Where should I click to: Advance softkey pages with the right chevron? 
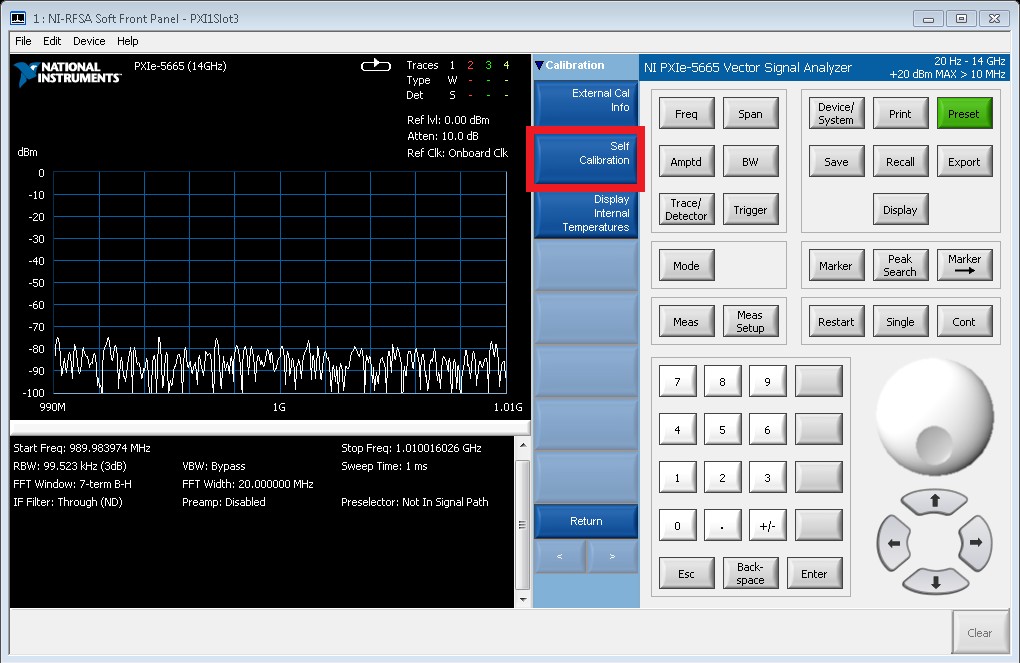point(611,557)
